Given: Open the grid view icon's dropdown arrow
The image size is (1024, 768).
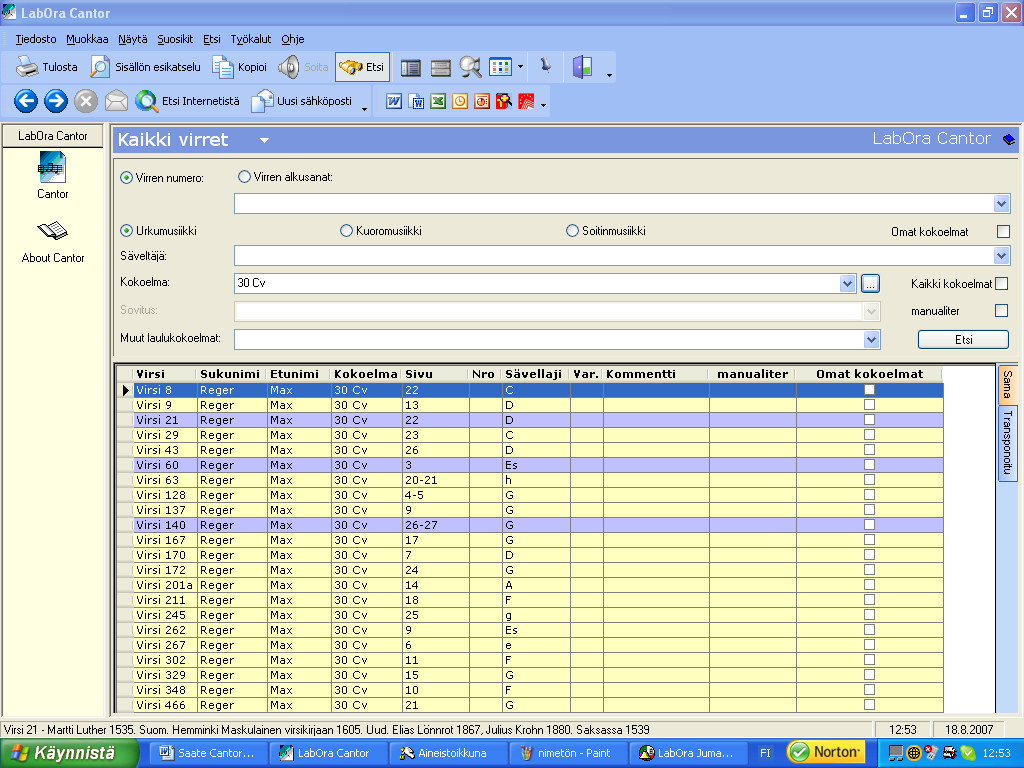Looking at the screenshot, I should [520, 67].
